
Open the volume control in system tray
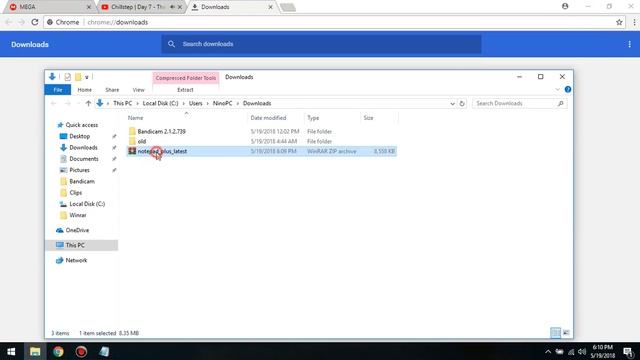pos(582,351)
